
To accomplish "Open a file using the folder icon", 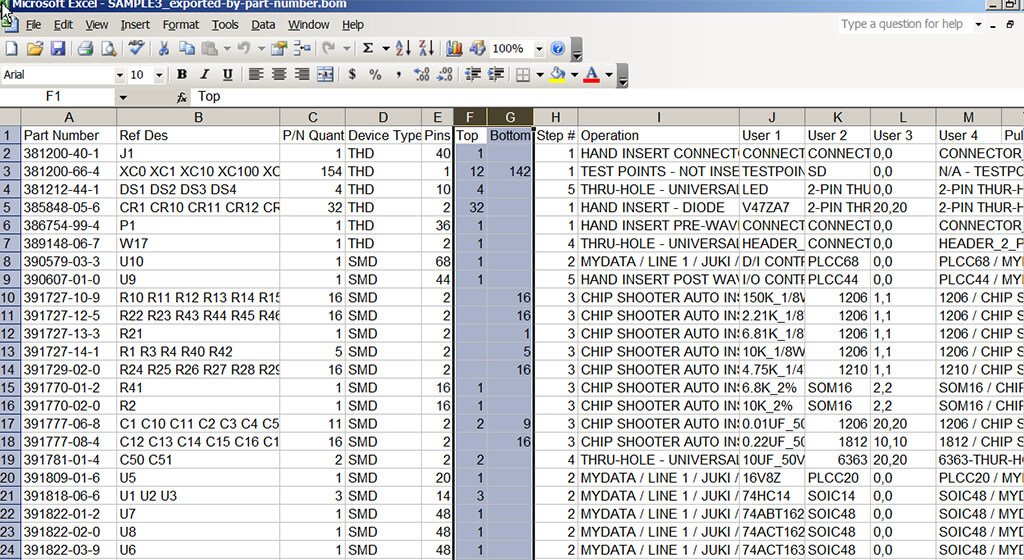I will pos(35,48).
